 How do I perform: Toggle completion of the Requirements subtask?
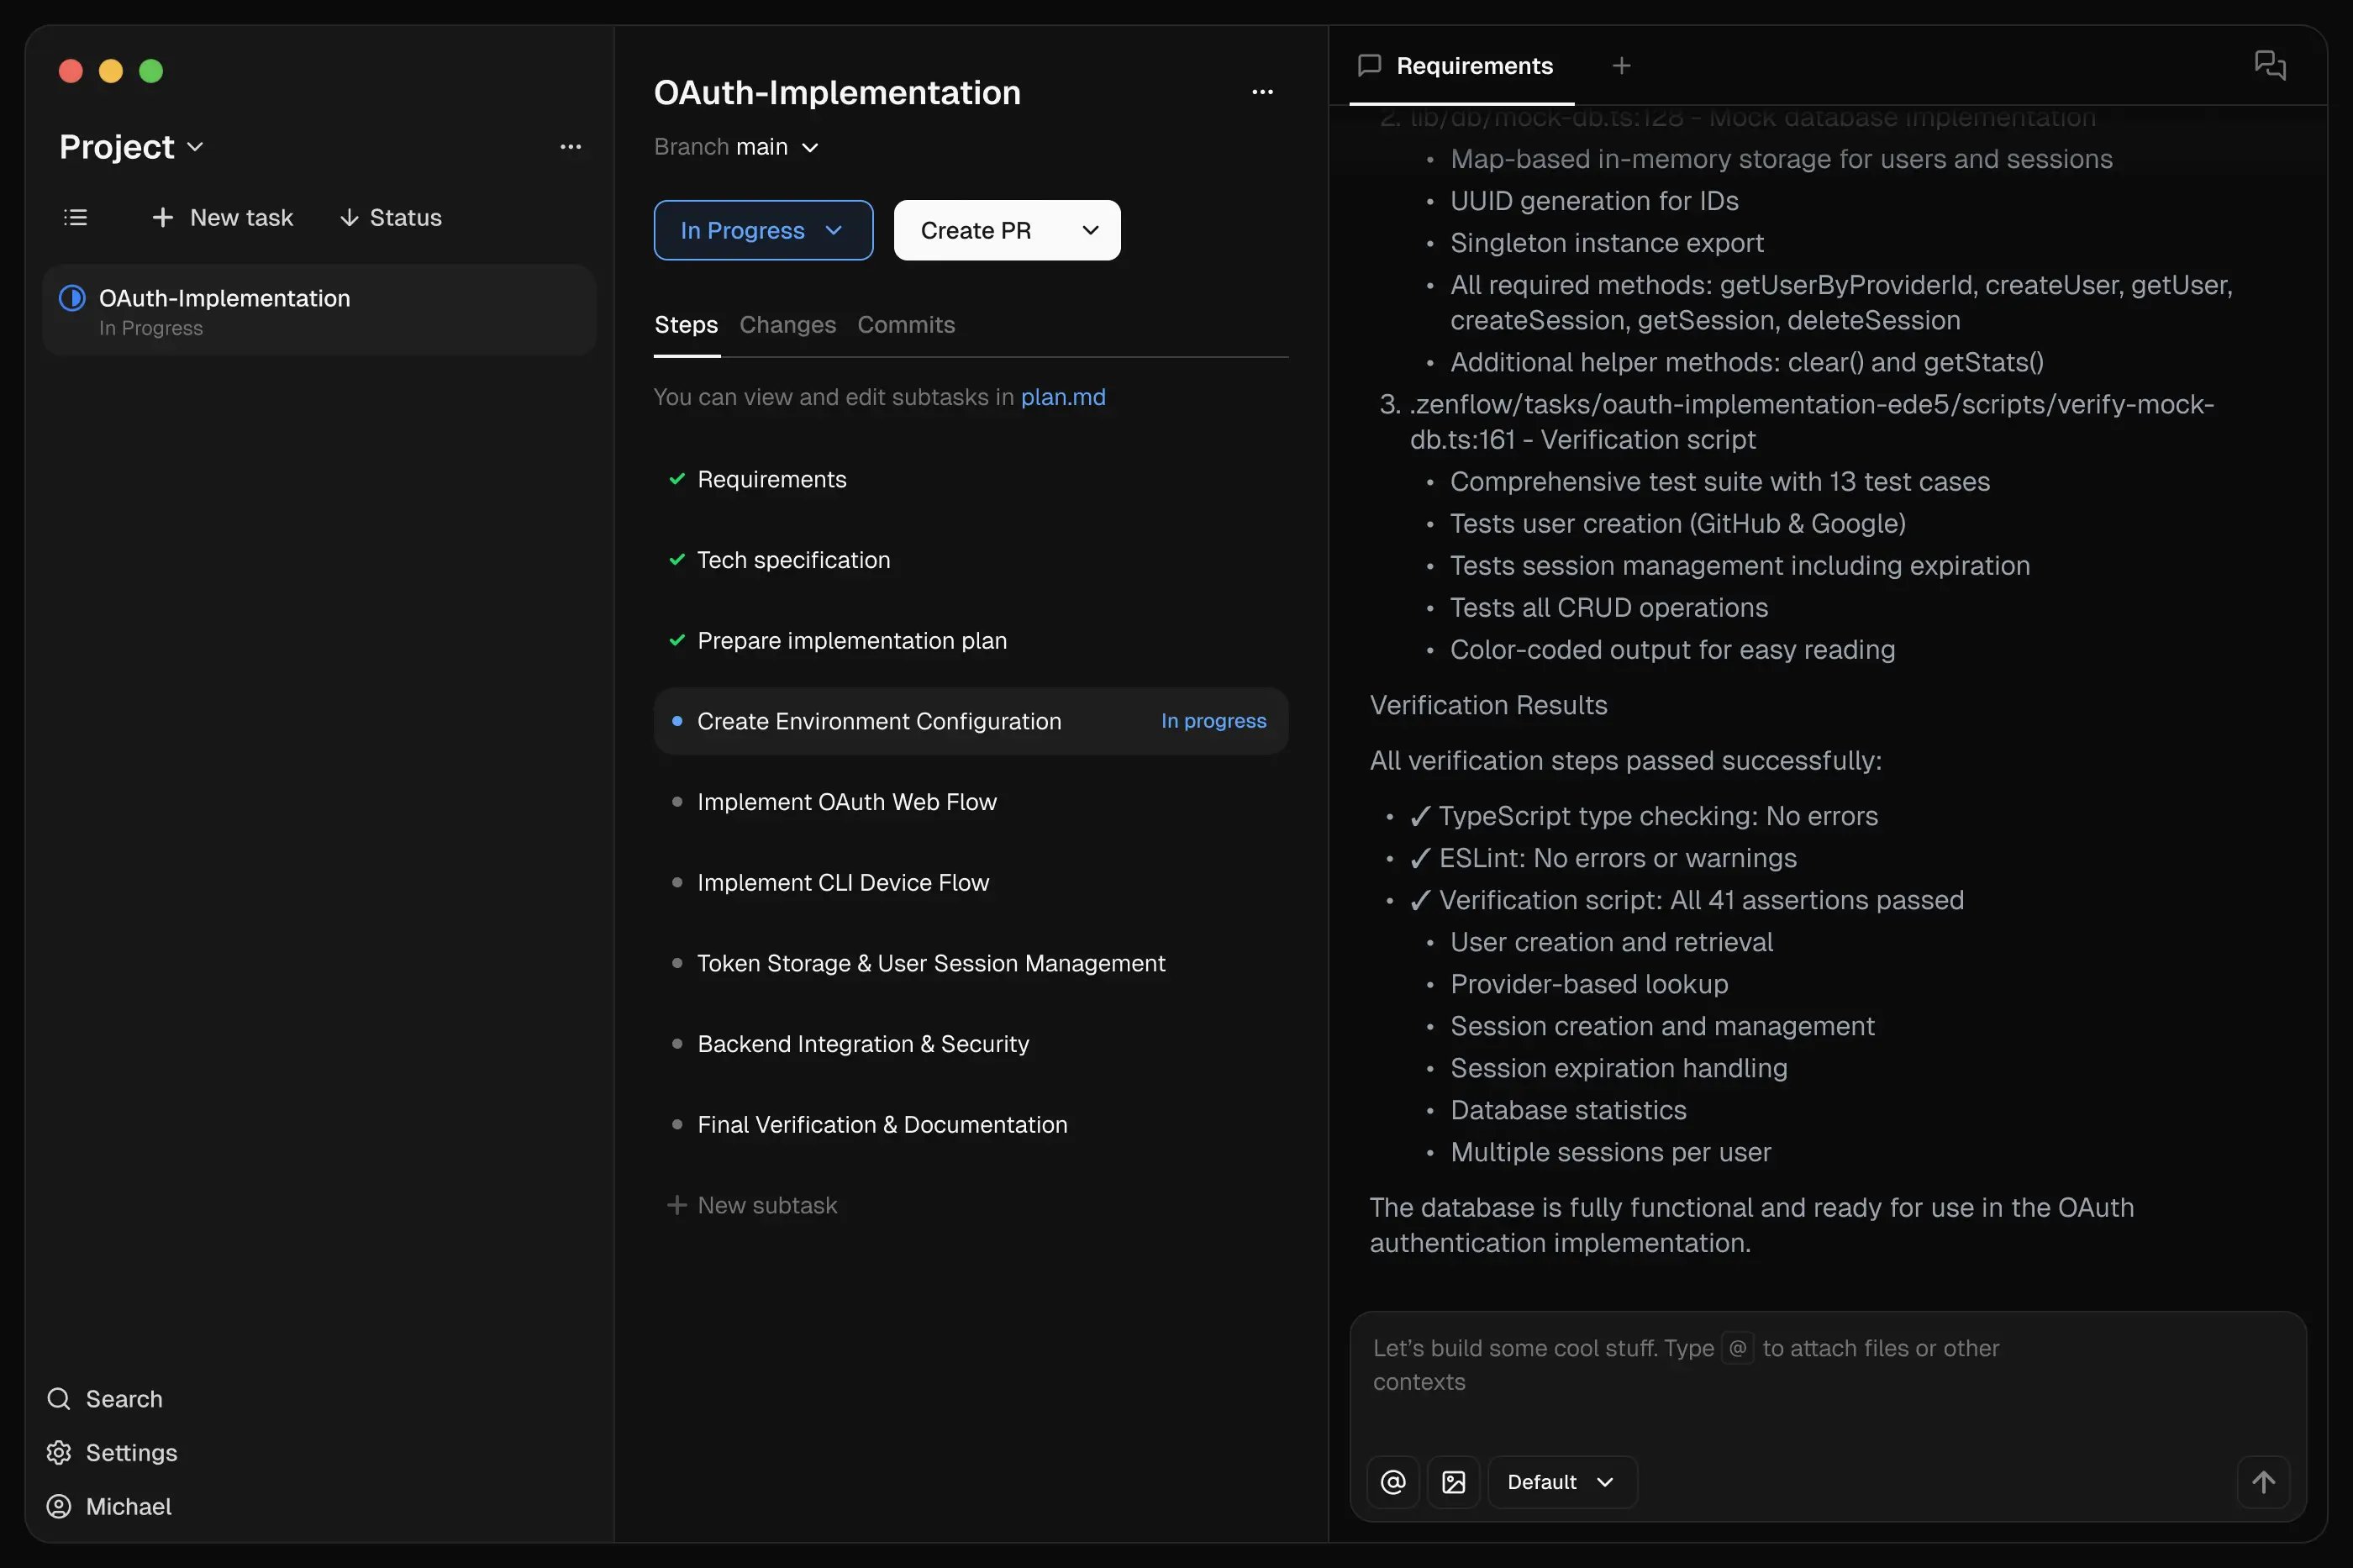click(676, 479)
